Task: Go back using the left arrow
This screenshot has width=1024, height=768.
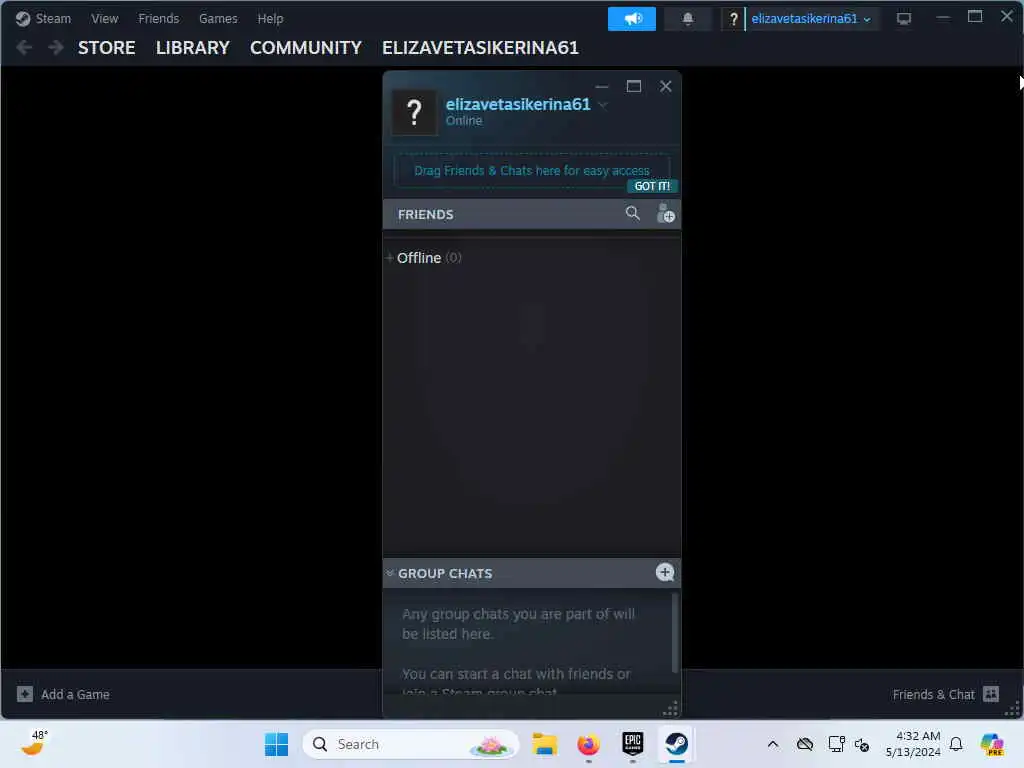Action: 24,48
